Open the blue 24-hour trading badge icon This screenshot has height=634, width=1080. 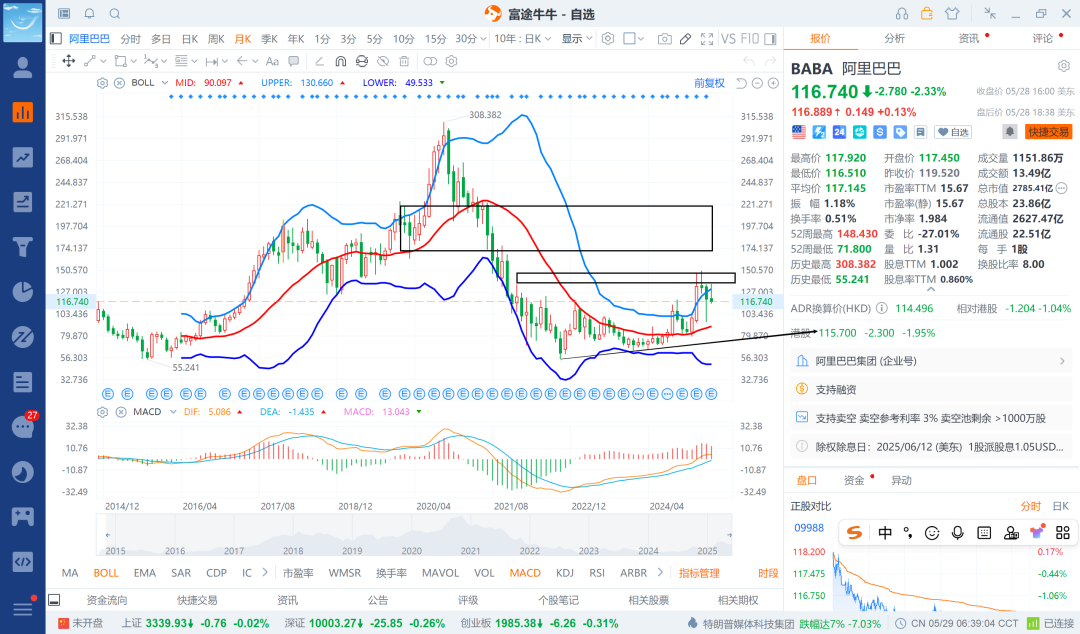click(839, 132)
